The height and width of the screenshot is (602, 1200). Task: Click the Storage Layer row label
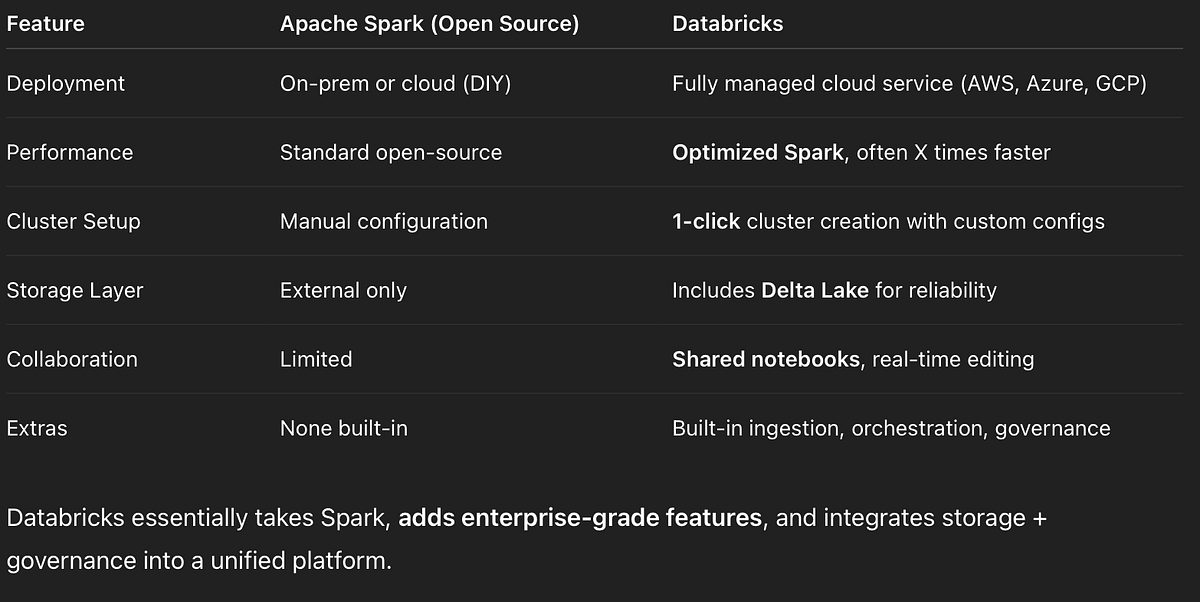(x=75, y=290)
